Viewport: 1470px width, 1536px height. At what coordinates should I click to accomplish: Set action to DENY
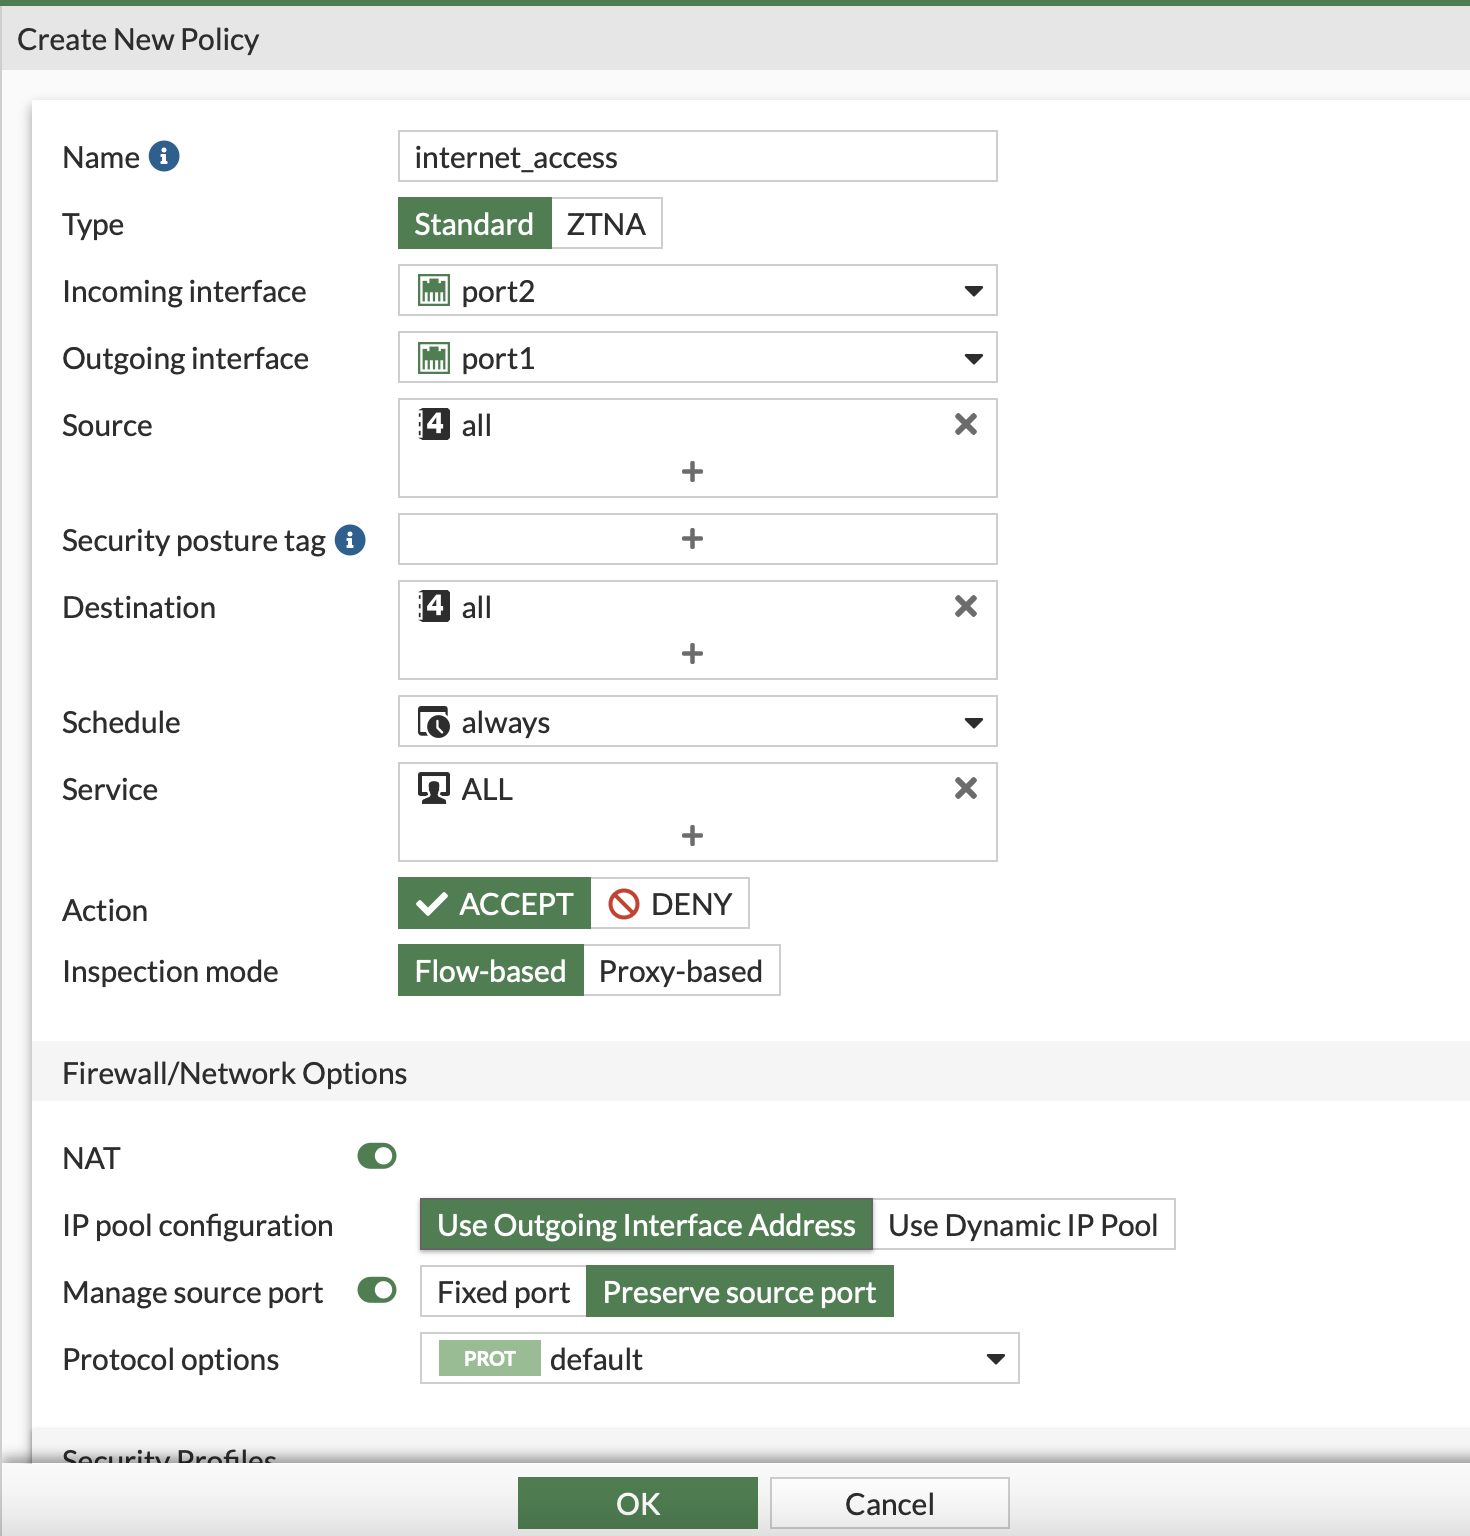click(x=670, y=904)
